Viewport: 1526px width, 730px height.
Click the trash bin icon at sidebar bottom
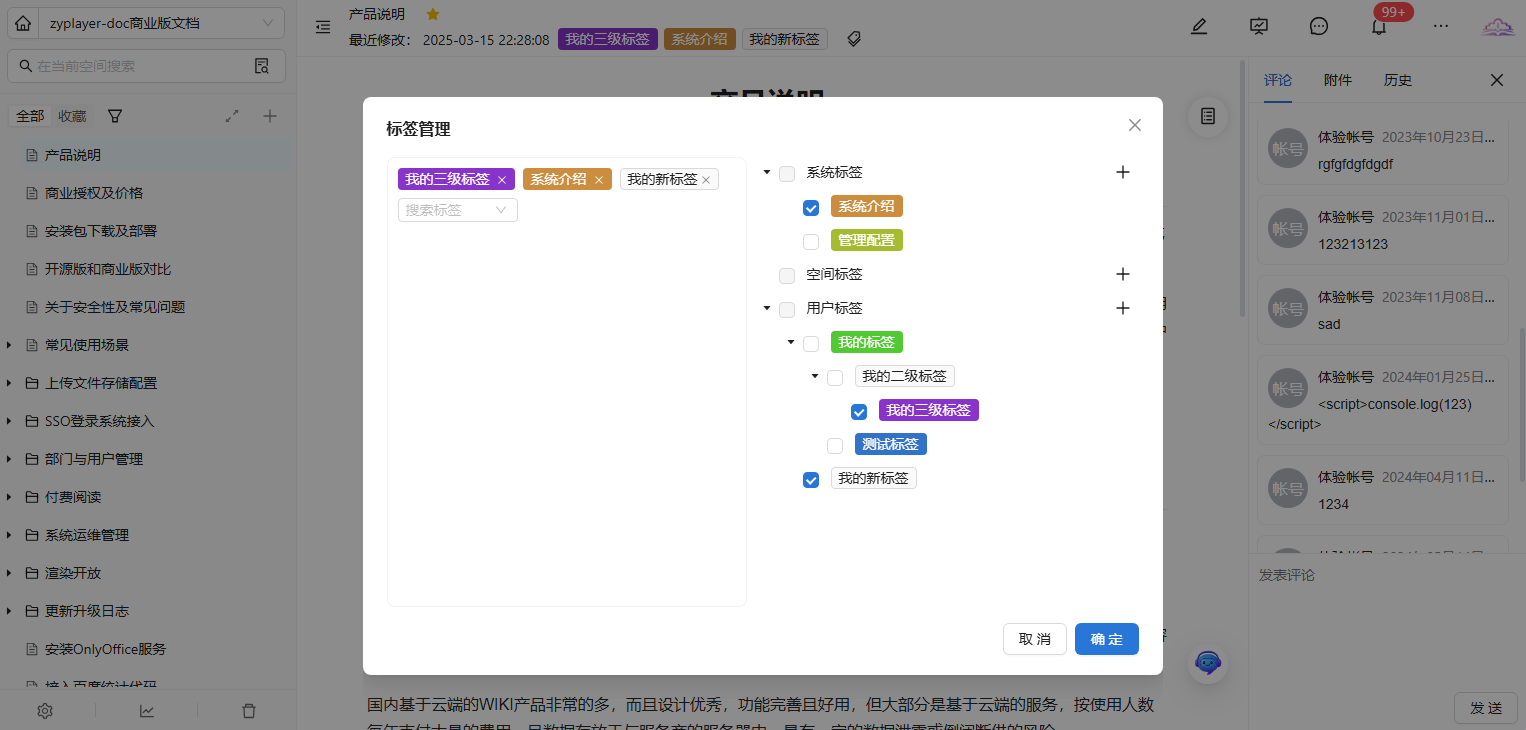[249, 711]
